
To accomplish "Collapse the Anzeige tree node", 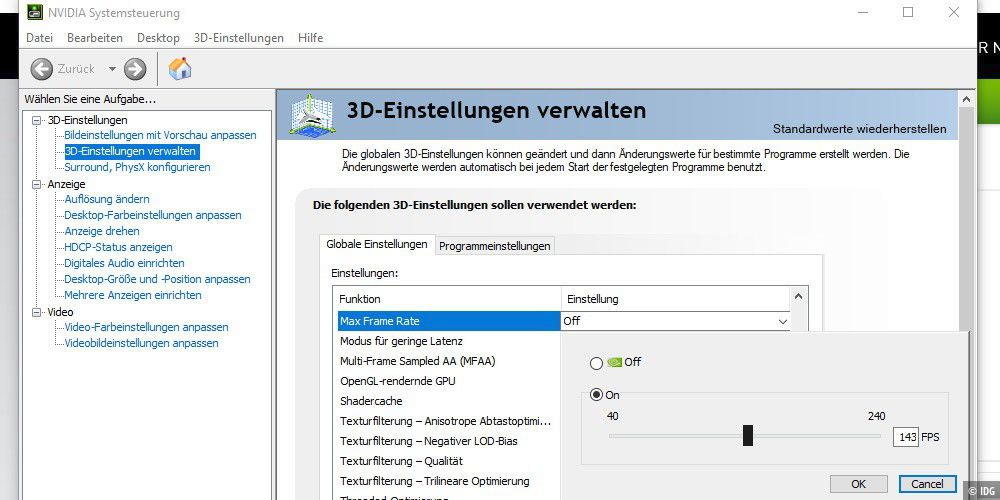I will point(36,184).
